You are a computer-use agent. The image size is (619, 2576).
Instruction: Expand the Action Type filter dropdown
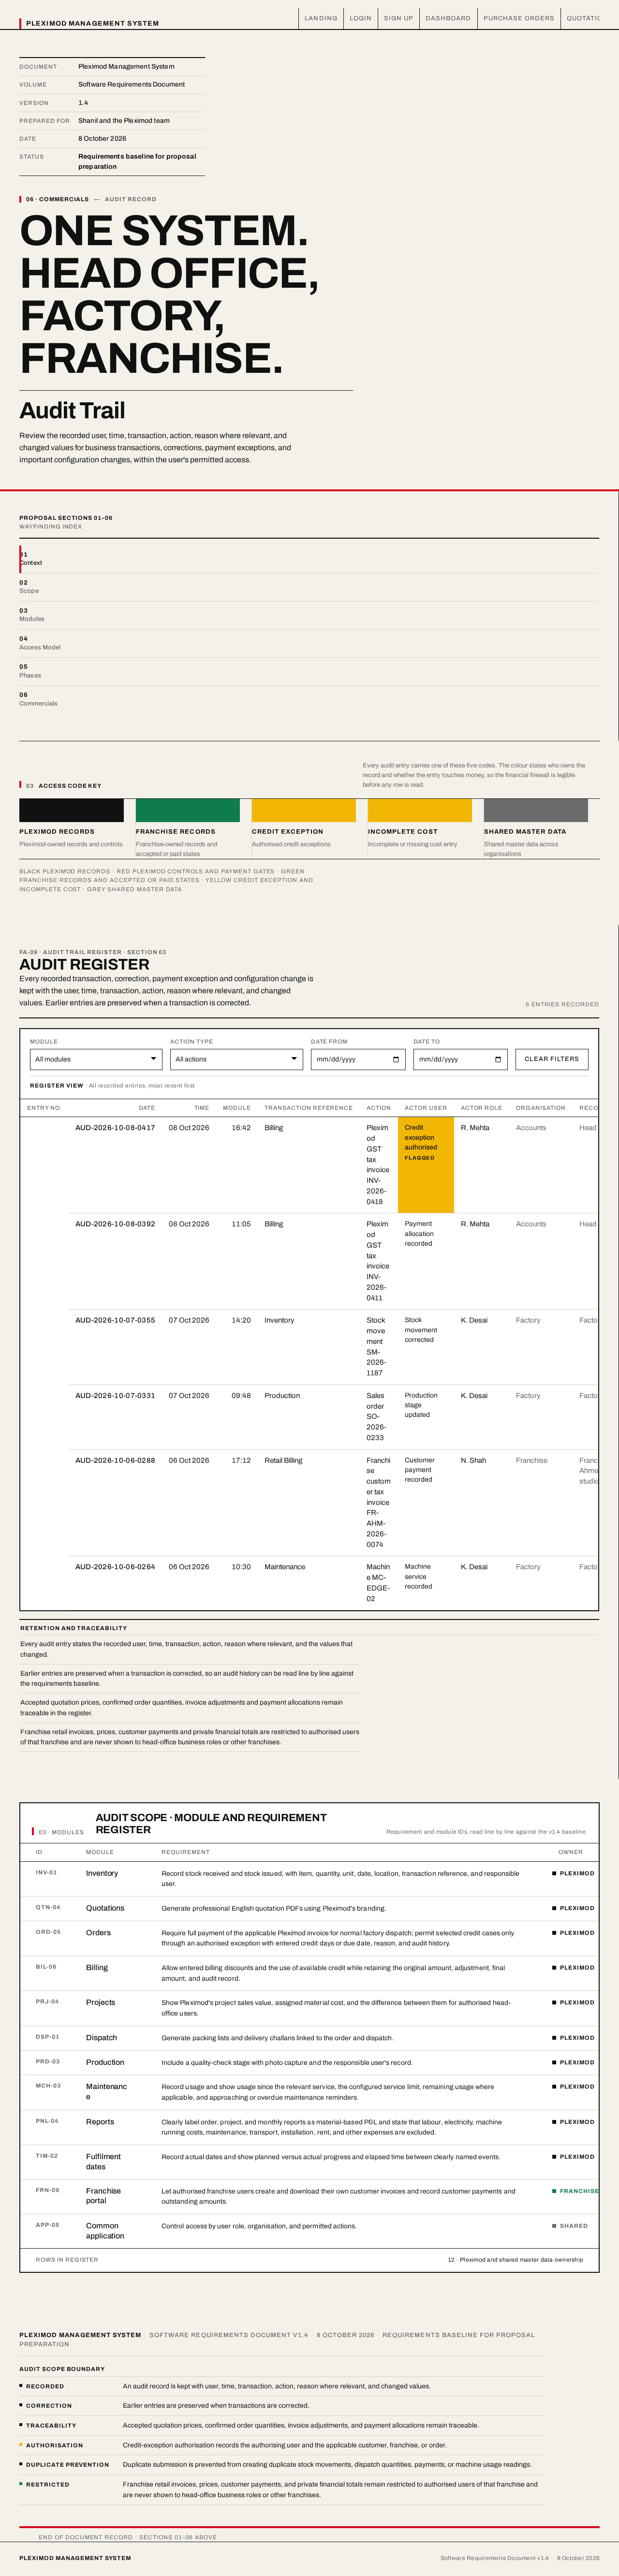pyautogui.click(x=236, y=1059)
